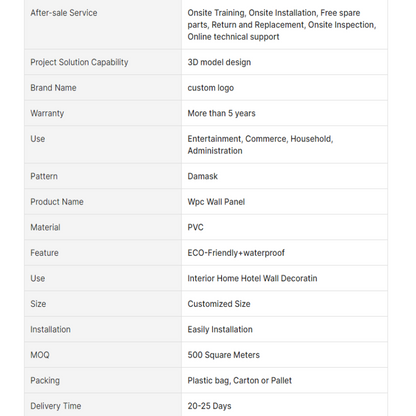Click Interior Home Hotel Wall Decoratin value
The image size is (416, 416).
[252, 278]
